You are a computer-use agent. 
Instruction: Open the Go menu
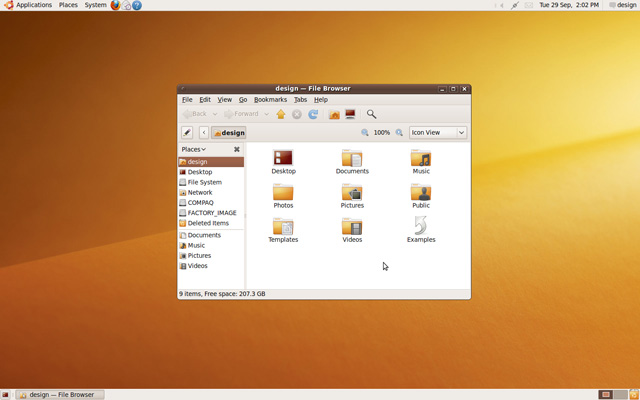(243, 100)
